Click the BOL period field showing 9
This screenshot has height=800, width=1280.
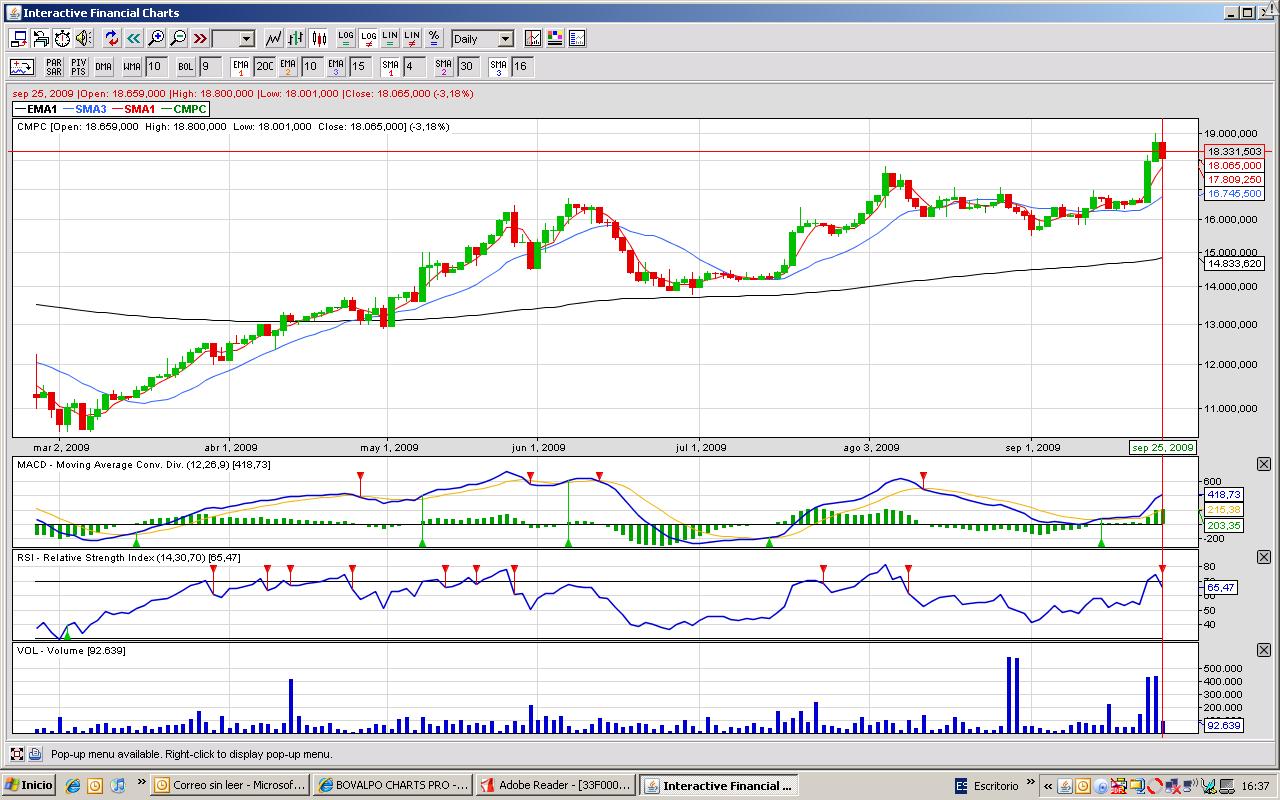[210, 67]
